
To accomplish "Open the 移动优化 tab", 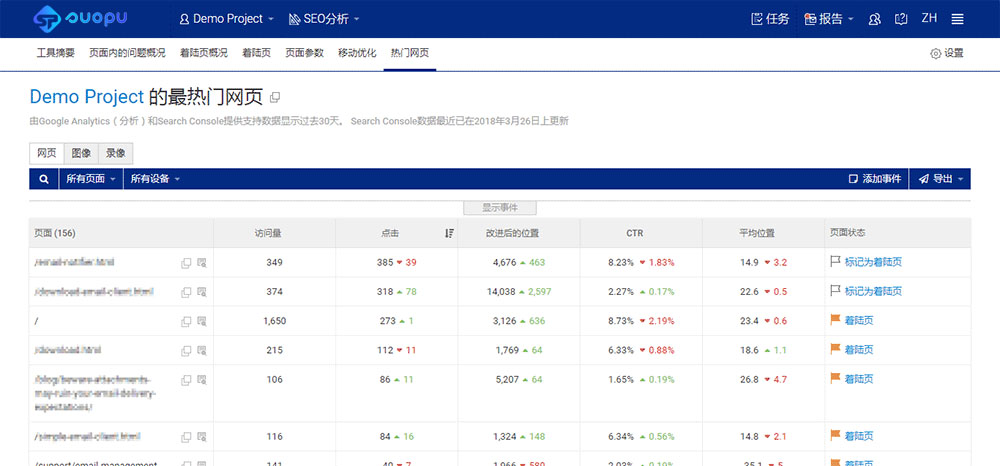I will coord(357,54).
